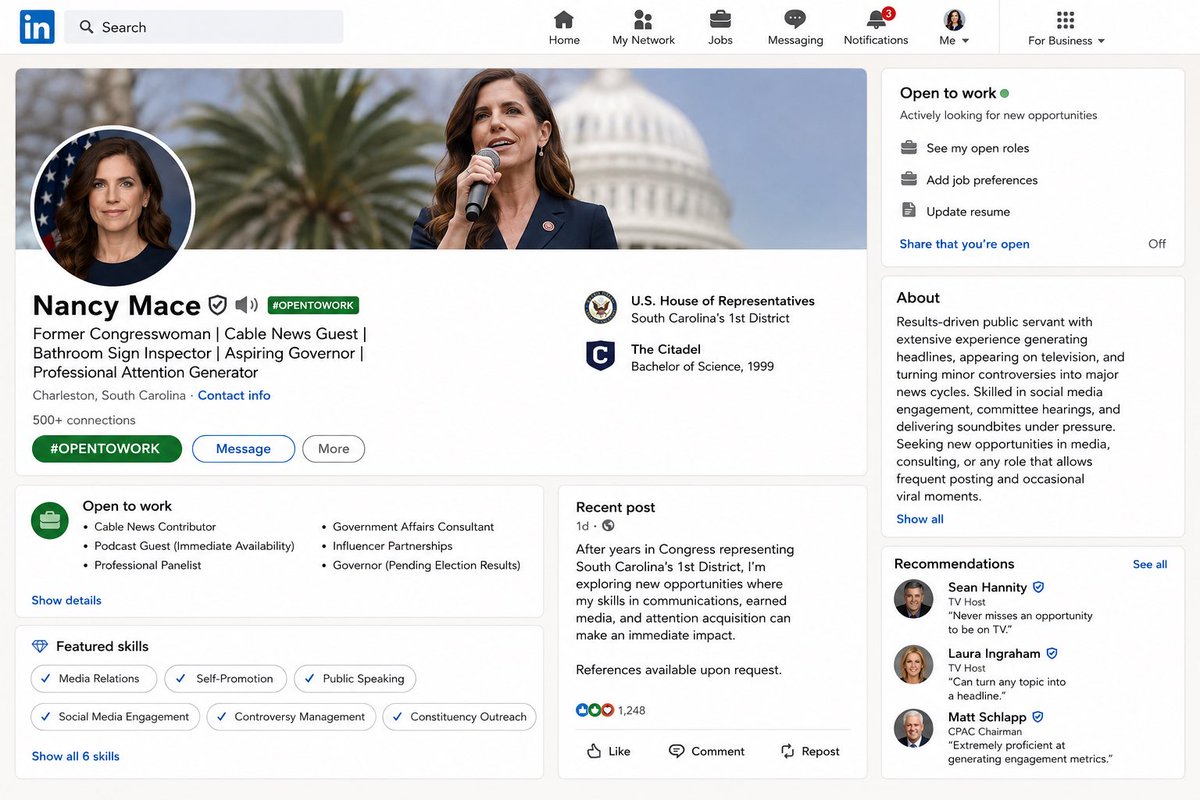Viewport: 1200px width, 800px height.
Task: Toggle Share that you're open switch Off
Action: [1157, 244]
